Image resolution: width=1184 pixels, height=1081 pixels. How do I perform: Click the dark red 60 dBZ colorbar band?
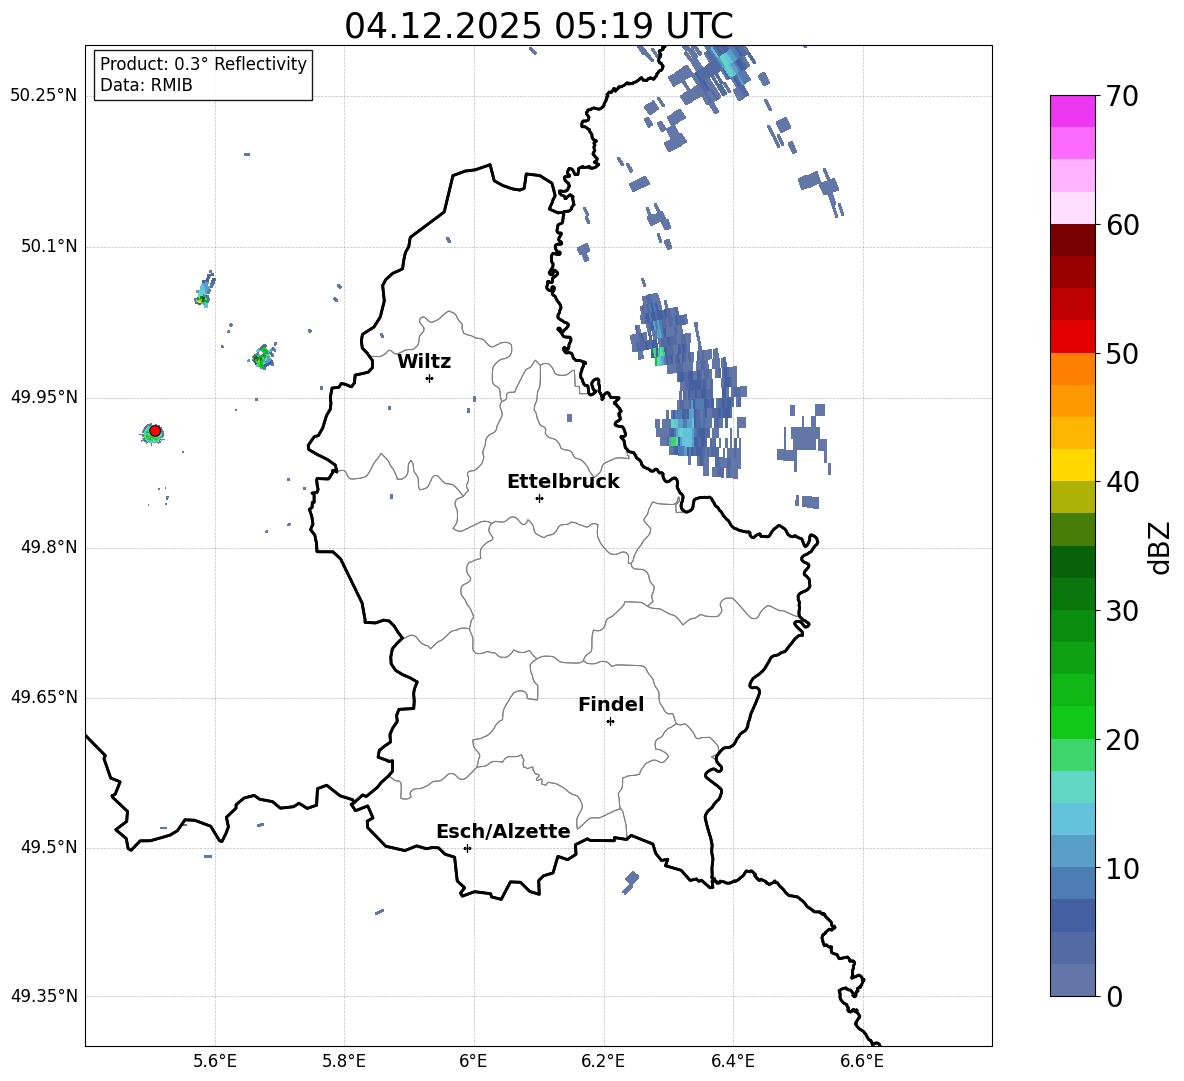click(x=1072, y=240)
